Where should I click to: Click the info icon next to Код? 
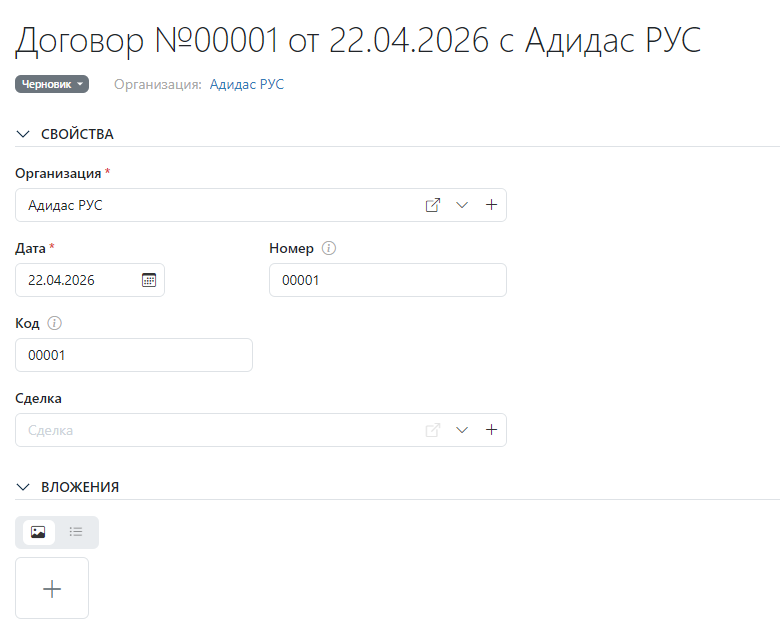(x=55, y=323)
